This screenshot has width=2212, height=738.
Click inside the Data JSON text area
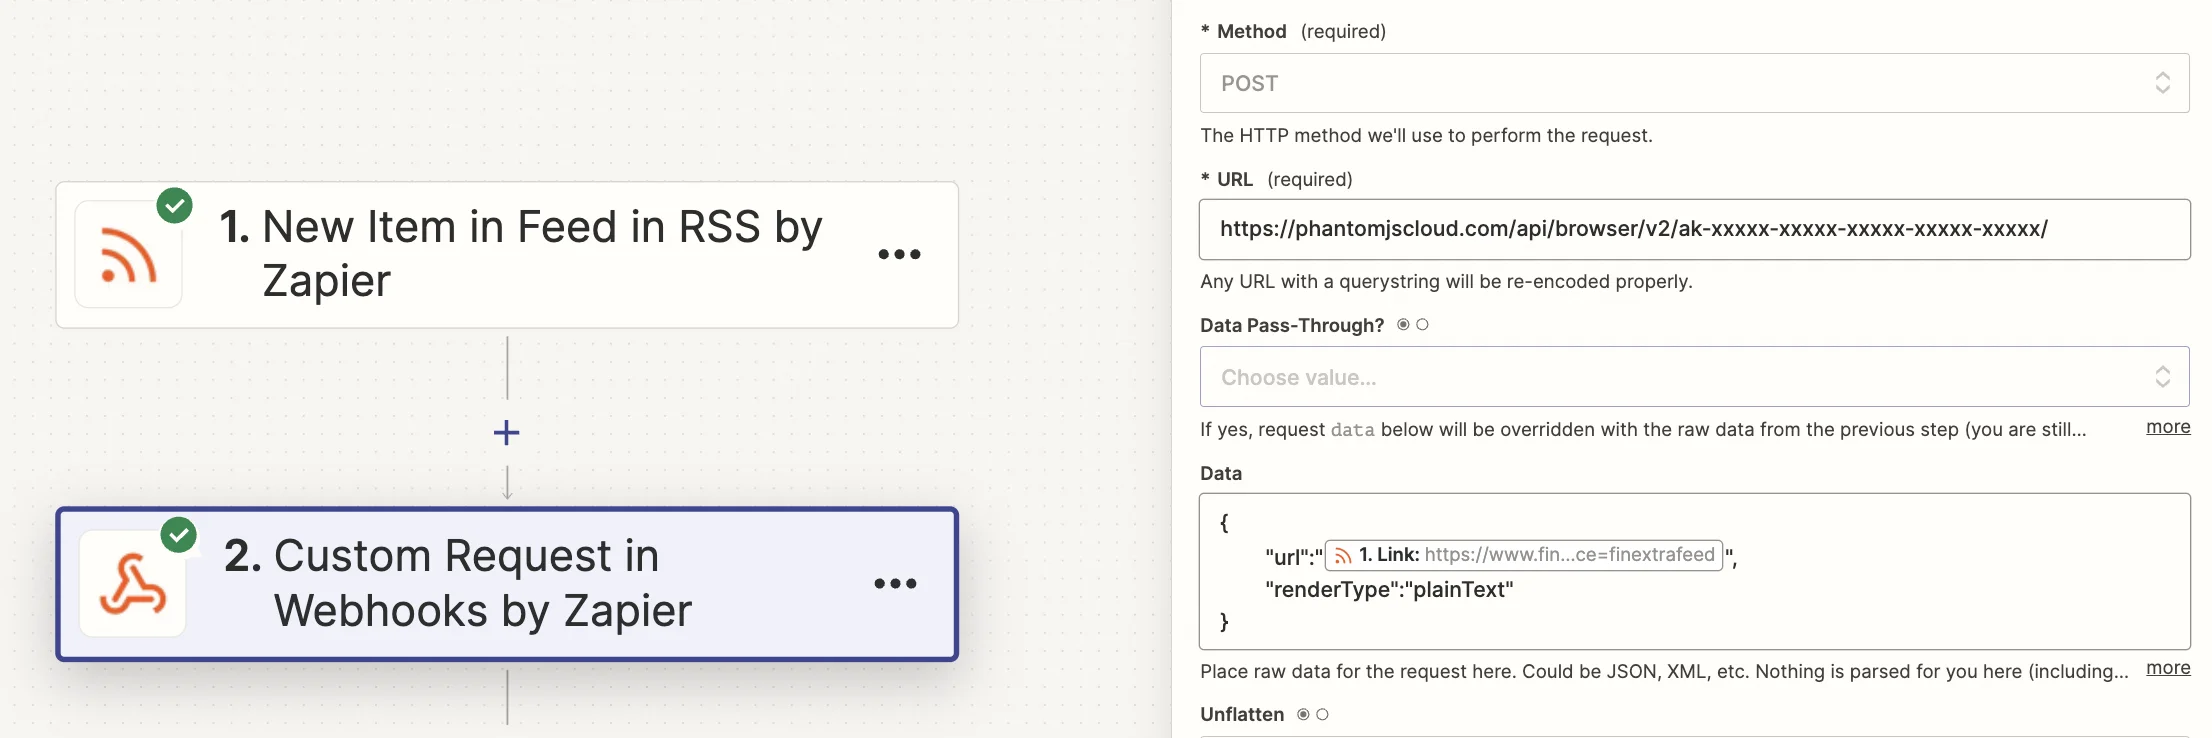point(1694,571)
